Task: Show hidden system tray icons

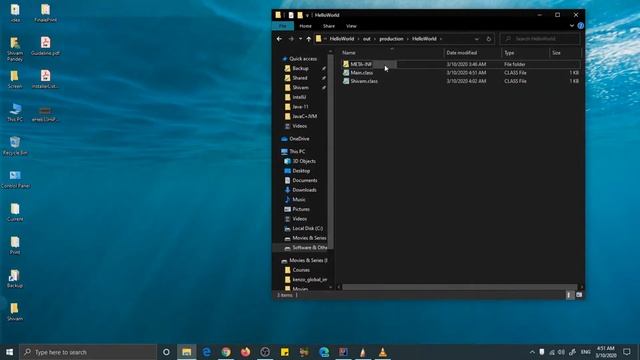Action: point(532,352)
